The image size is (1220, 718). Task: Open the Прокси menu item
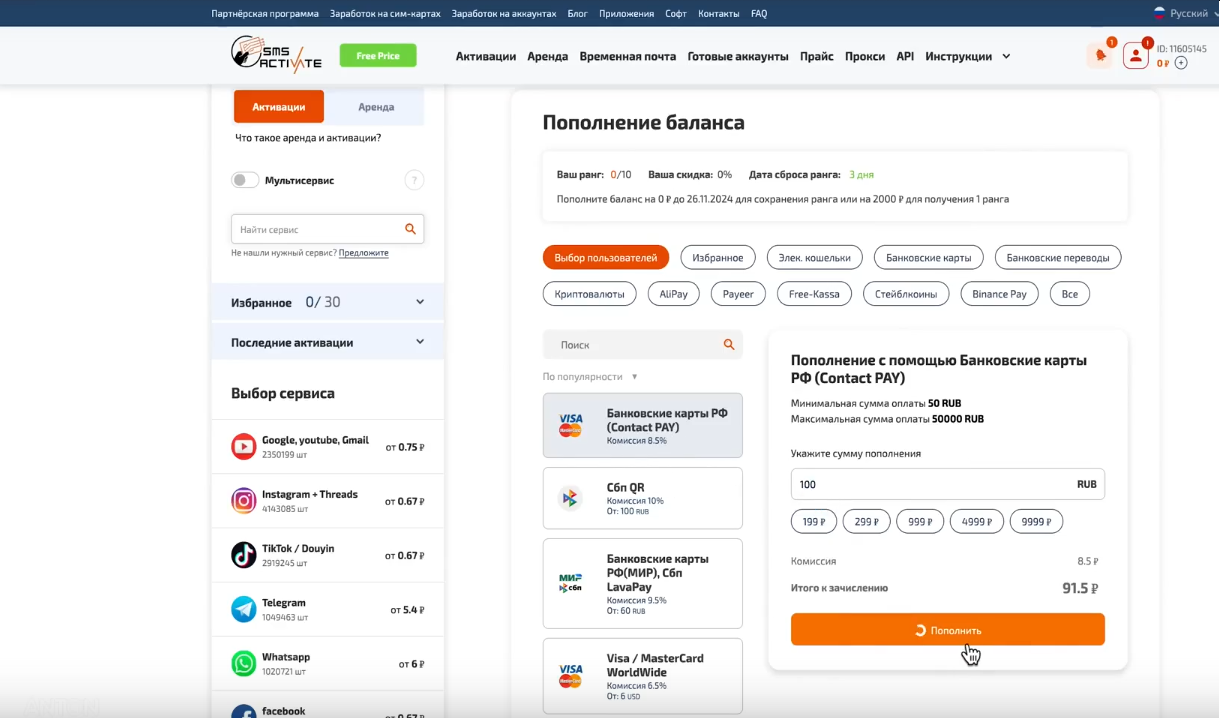coord(865,56)
